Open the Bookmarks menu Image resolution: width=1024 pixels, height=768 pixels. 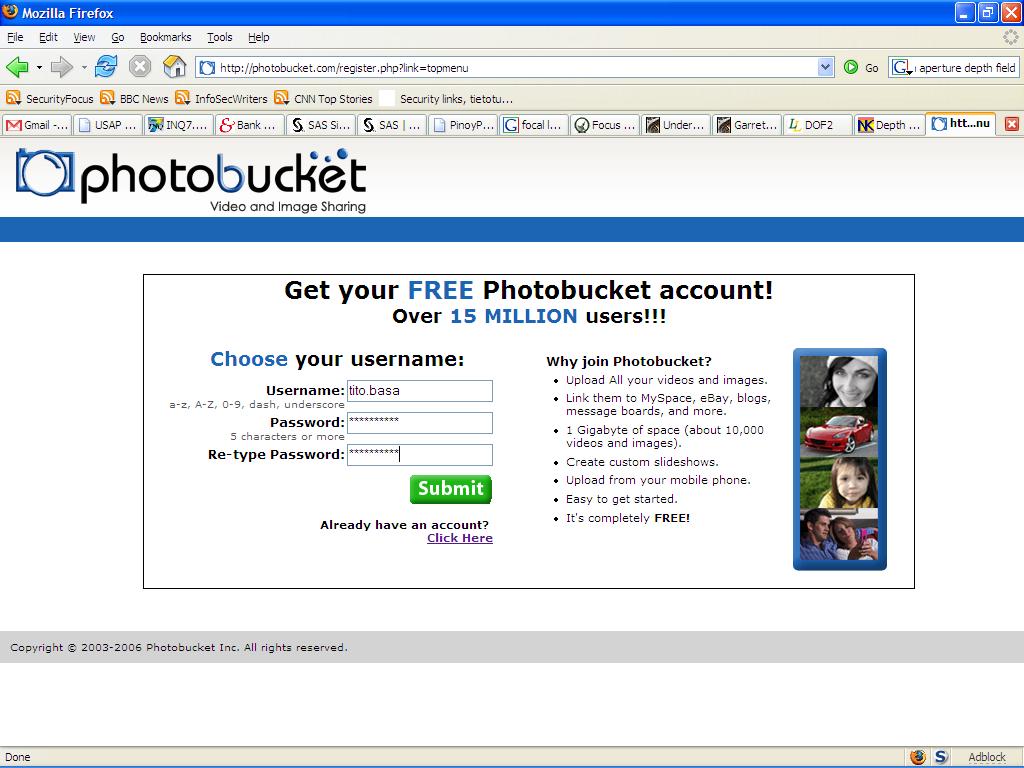166,37
